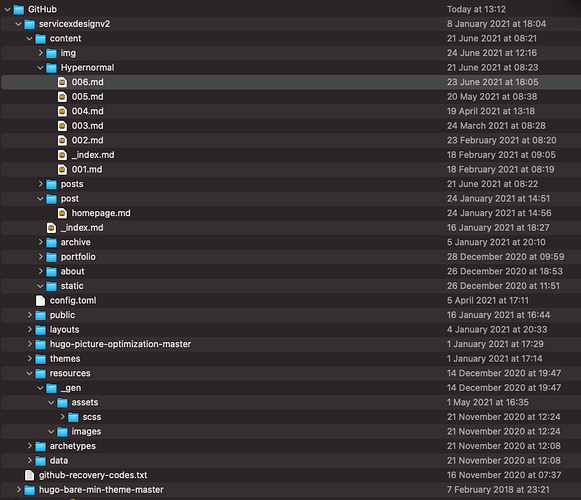Viewport: 581px width, 500px height.
Task: Expand the portfolio folder chevron
Action: (x=40, y=256)
